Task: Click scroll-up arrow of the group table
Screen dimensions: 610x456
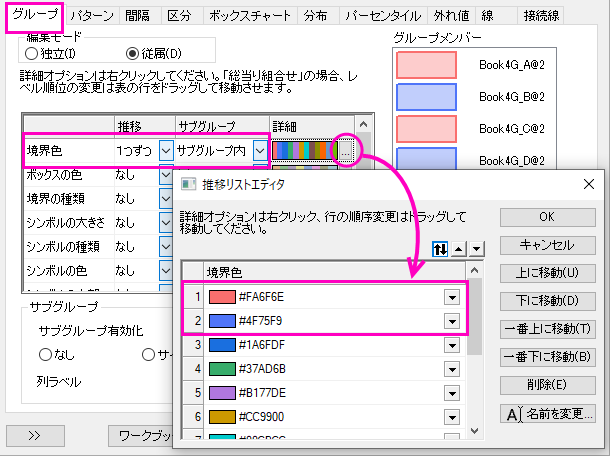Action: 363,125
